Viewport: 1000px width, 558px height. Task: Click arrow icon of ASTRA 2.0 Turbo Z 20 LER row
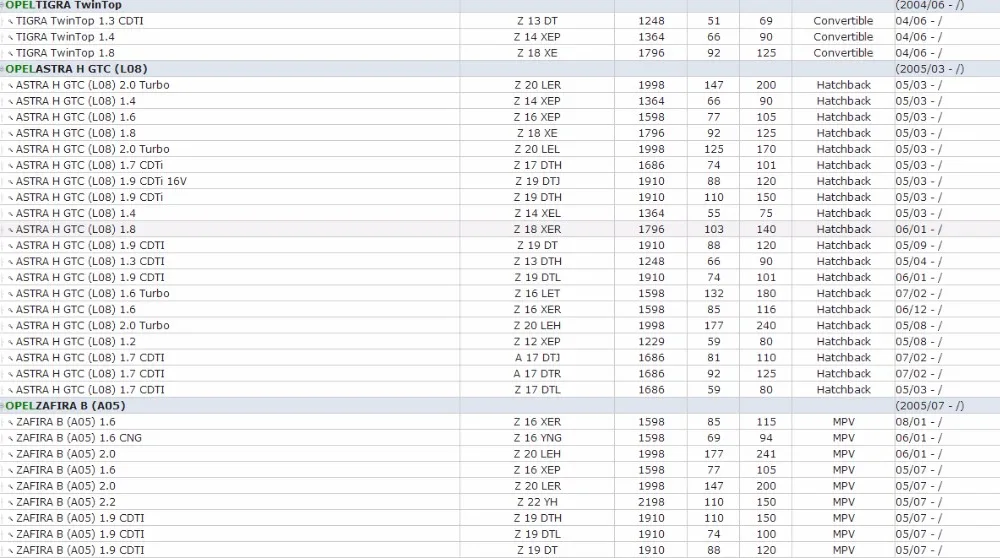[10, 85]
